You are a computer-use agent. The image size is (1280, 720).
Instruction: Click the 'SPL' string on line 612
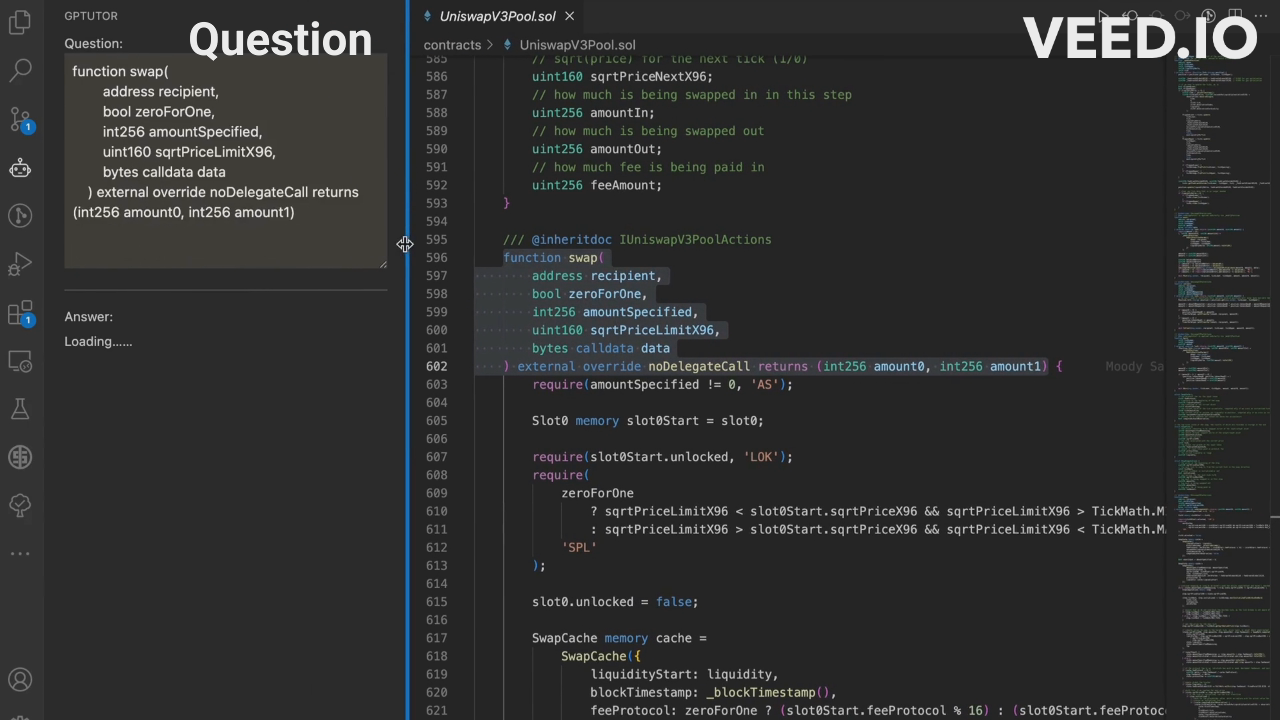point(579,547)
